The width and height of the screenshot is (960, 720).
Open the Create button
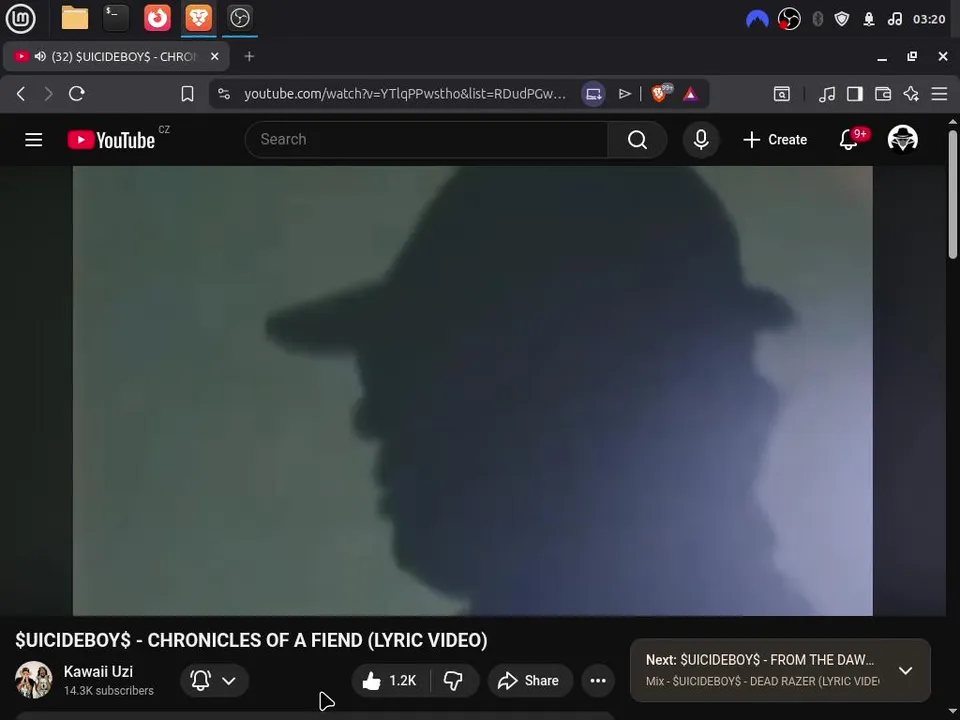[x=775, y=140]
